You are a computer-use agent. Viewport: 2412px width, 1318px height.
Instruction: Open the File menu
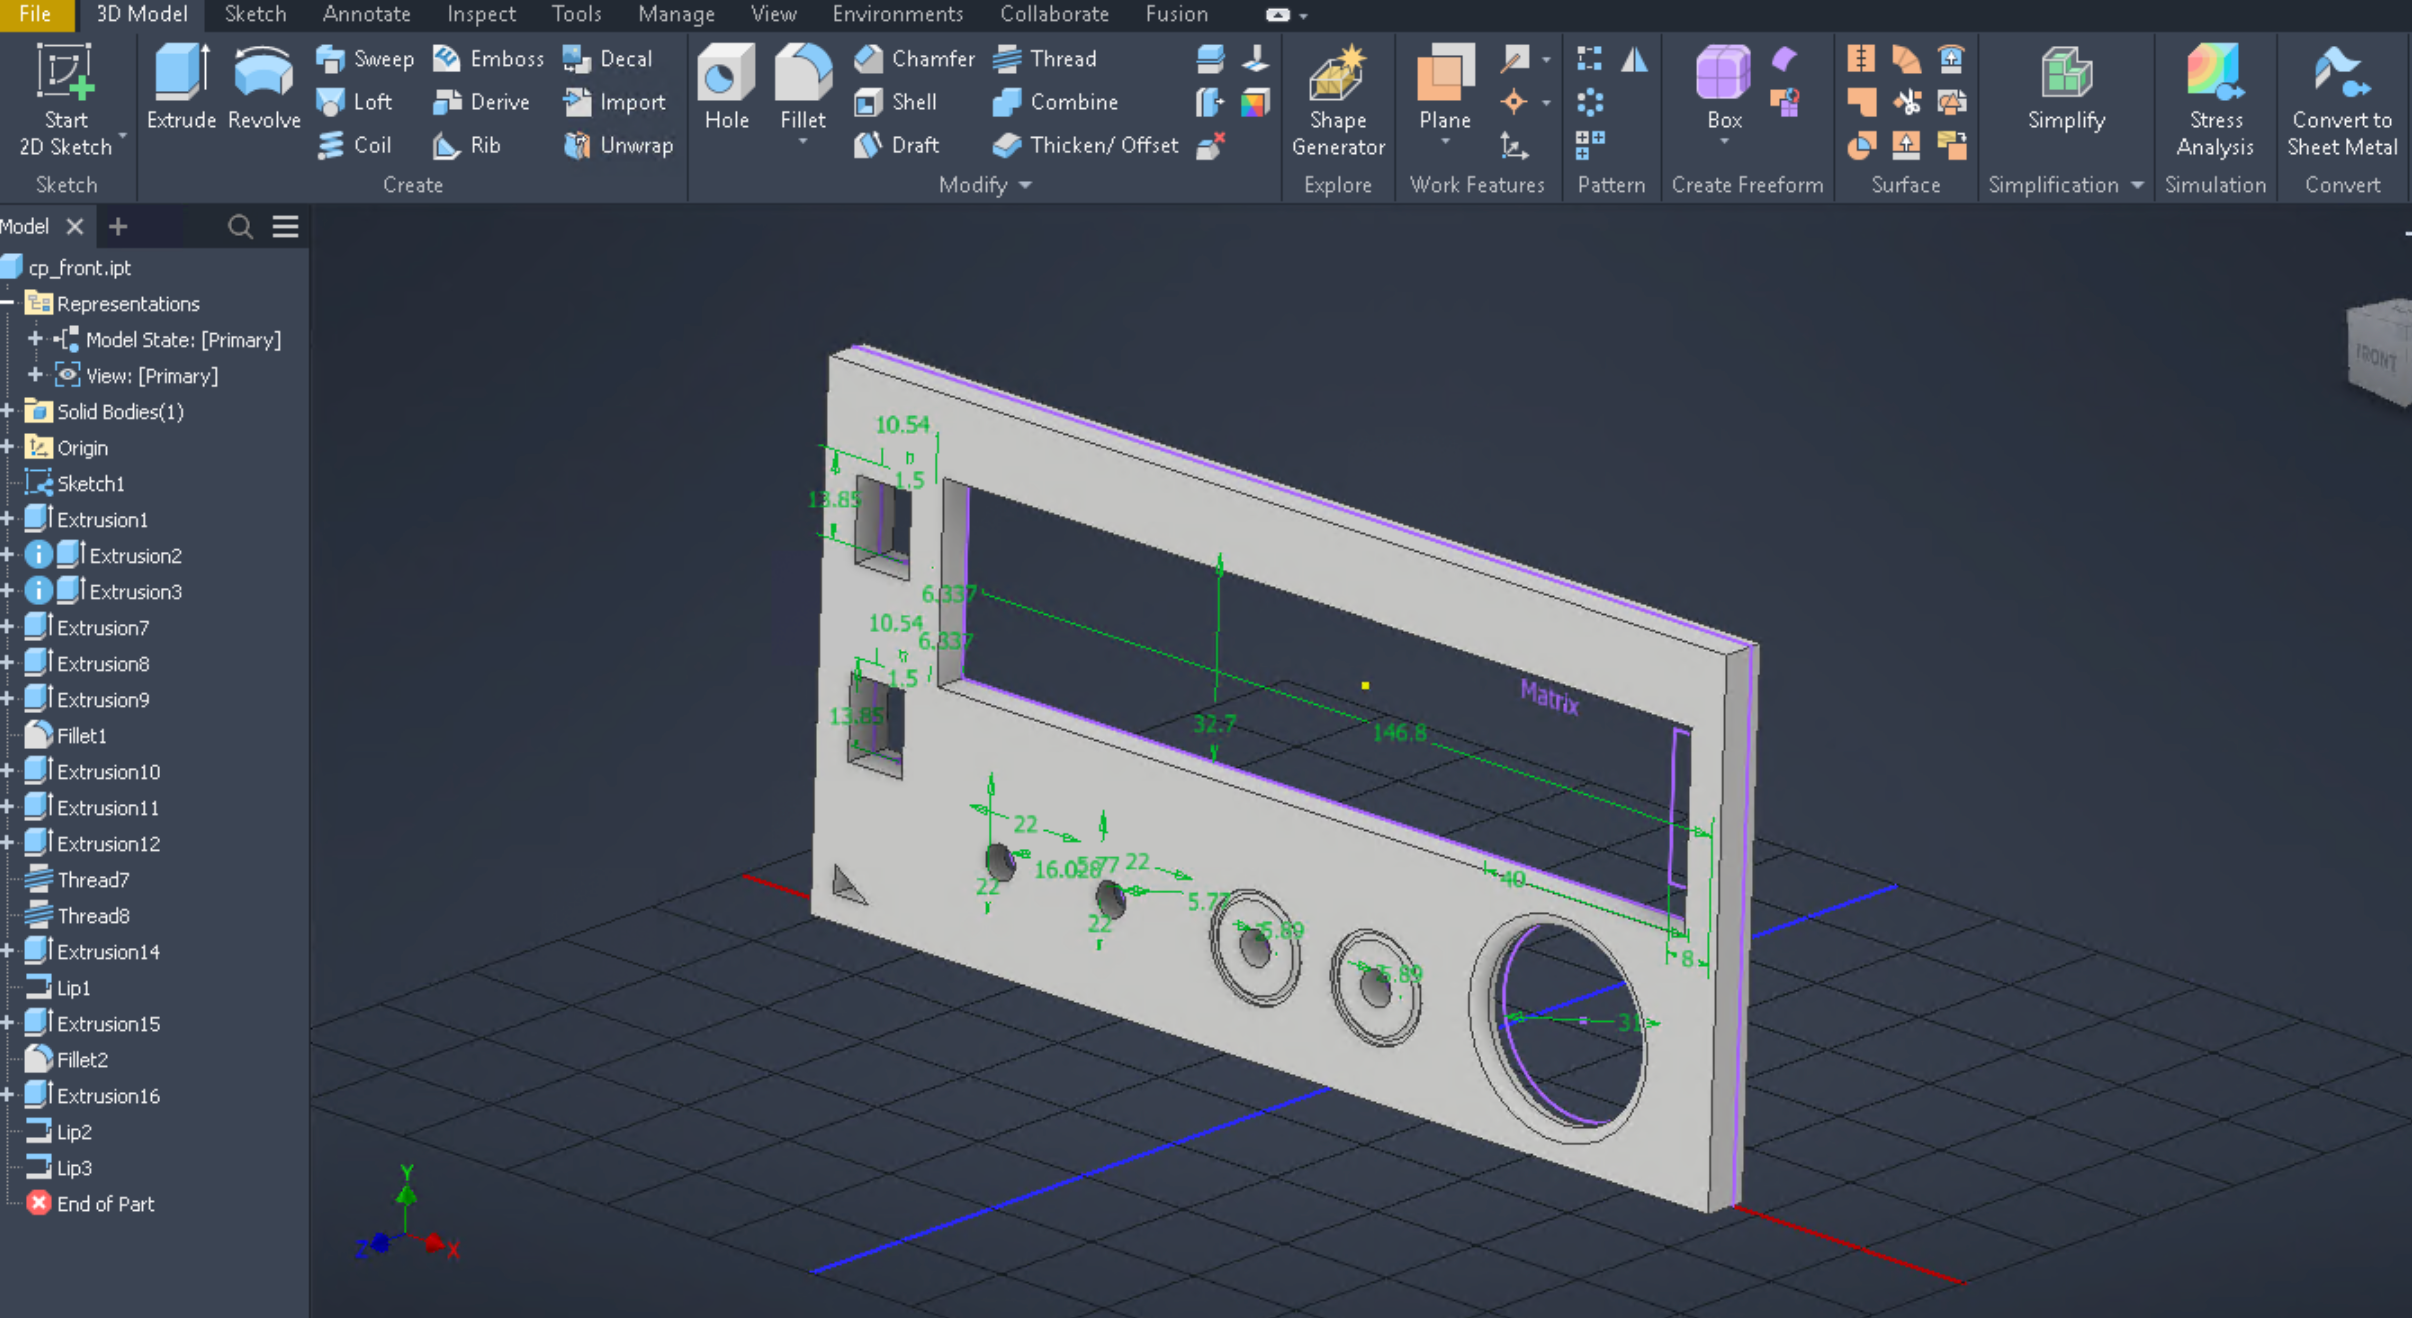35,14
